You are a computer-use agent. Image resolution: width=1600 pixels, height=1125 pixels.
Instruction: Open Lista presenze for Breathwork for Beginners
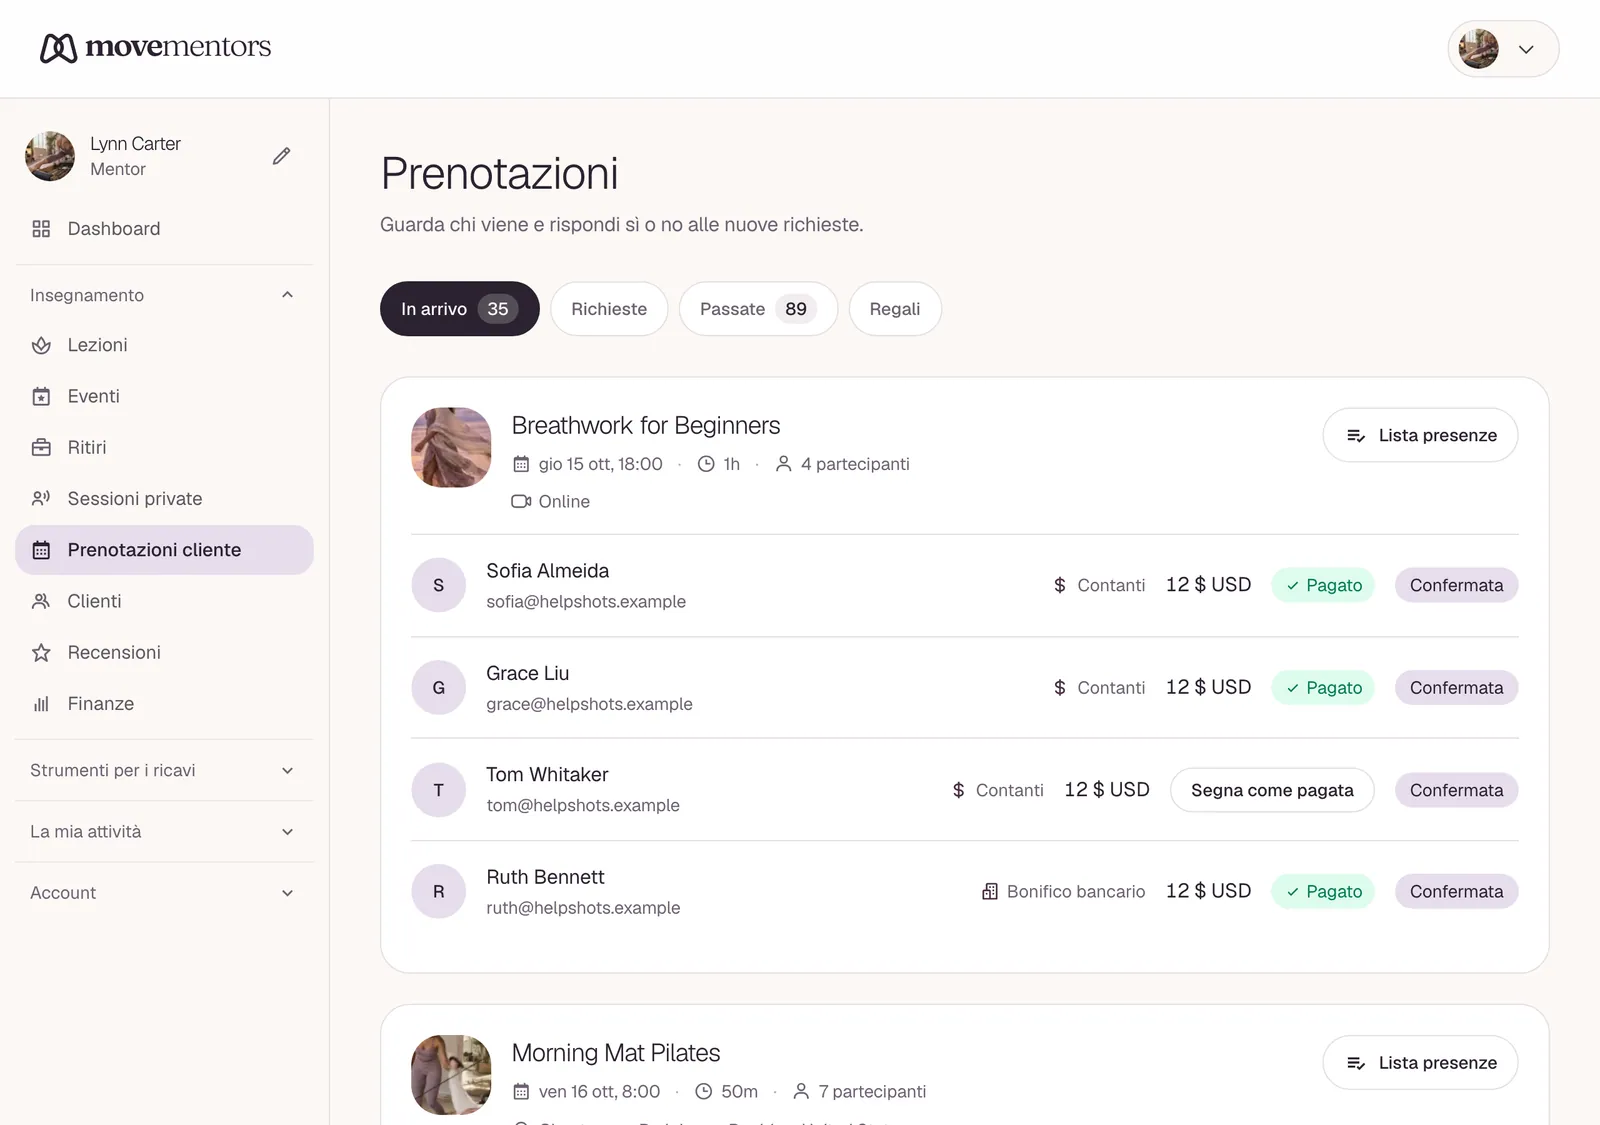click(1420, 435)
